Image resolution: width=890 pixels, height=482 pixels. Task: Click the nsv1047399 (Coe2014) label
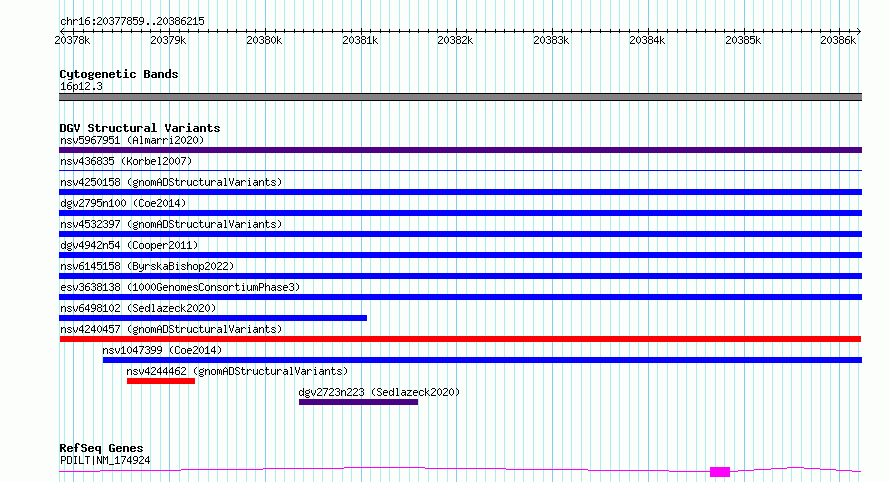162,350
